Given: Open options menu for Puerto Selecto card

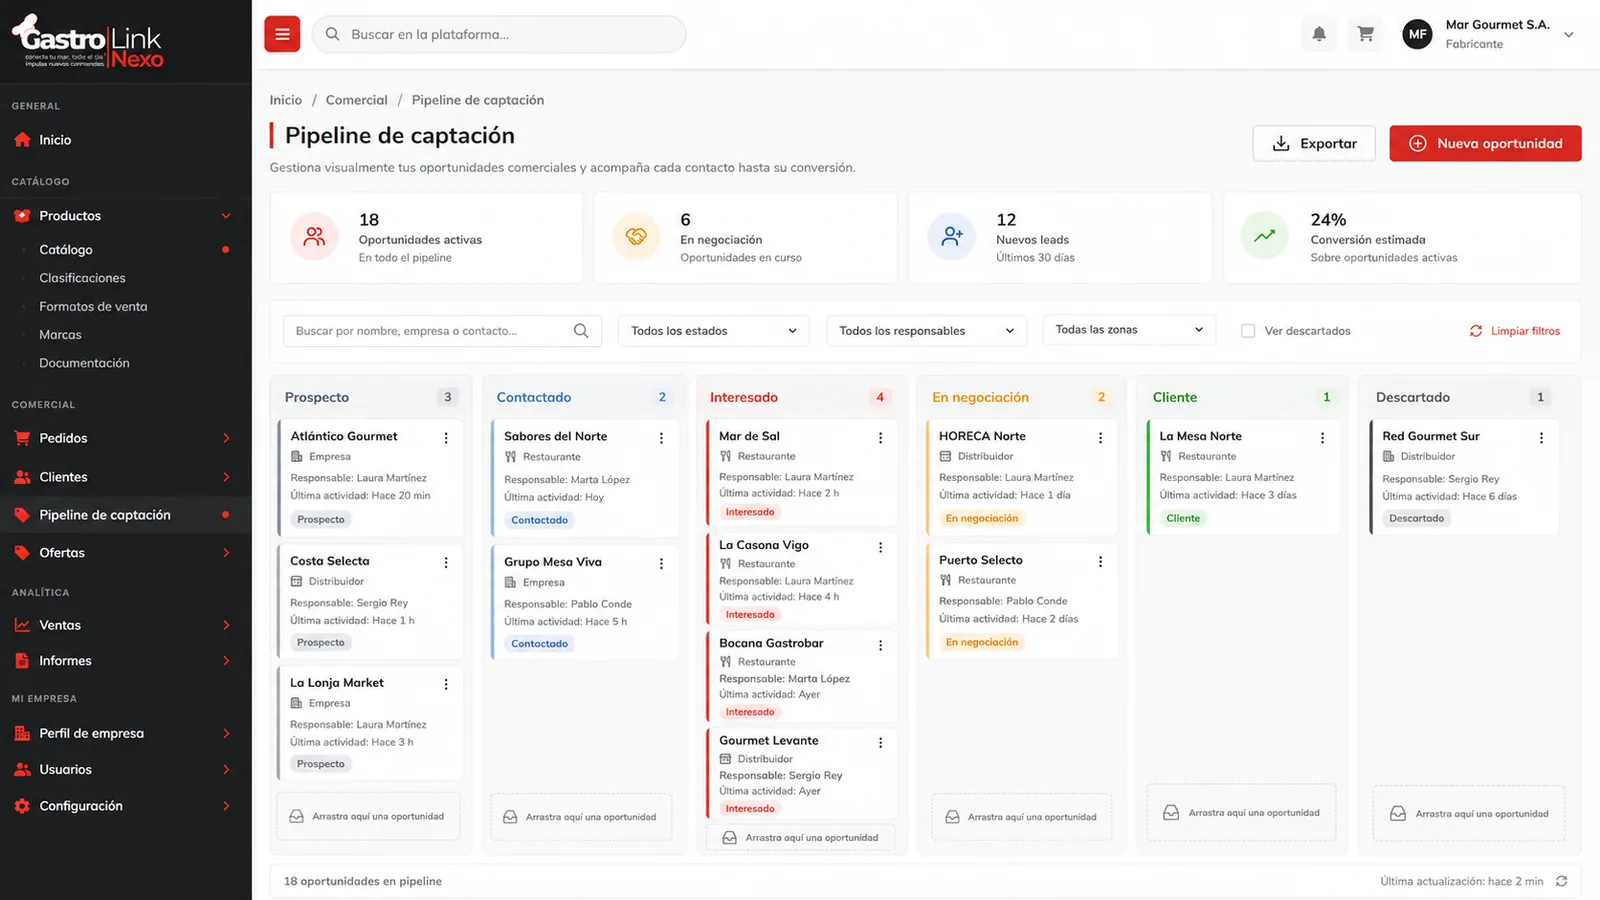Looking at the screenshot, I should [1100, 562].
